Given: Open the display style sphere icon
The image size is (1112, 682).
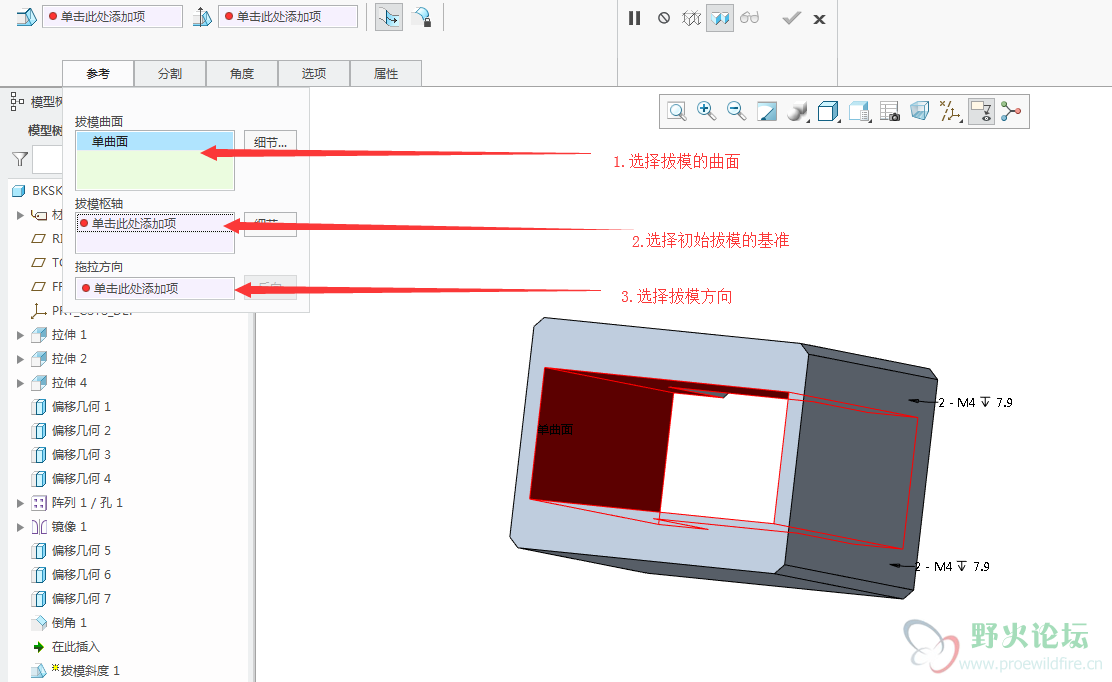Looking at the screenshot, I should point(797,111).
